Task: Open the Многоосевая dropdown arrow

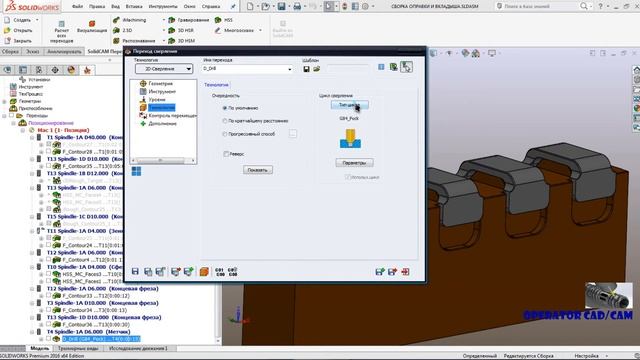Action: coord(260,30)
